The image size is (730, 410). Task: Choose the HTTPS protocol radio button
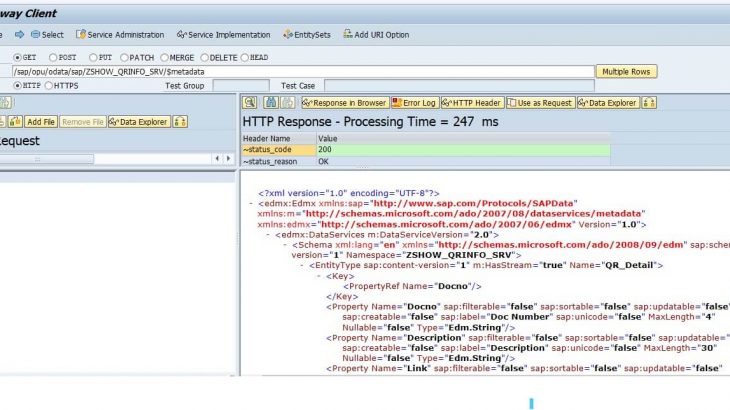pyautogui.click(x=49, y=85)
